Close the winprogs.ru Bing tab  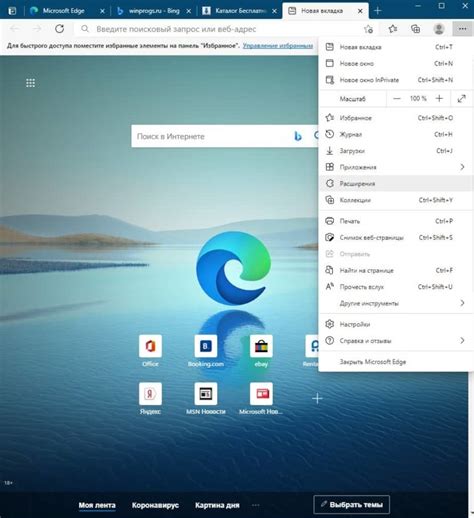click(188, 11)
